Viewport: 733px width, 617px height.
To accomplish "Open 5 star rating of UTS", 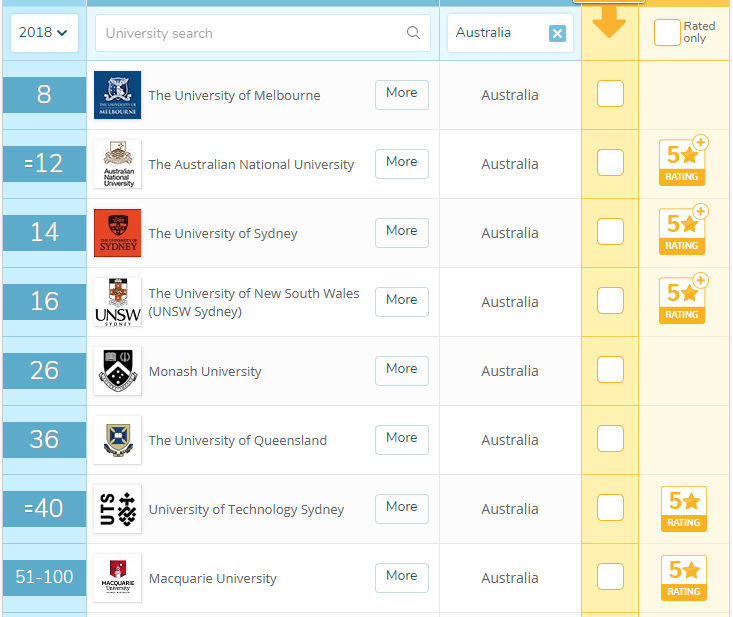I will pos(683,509).
